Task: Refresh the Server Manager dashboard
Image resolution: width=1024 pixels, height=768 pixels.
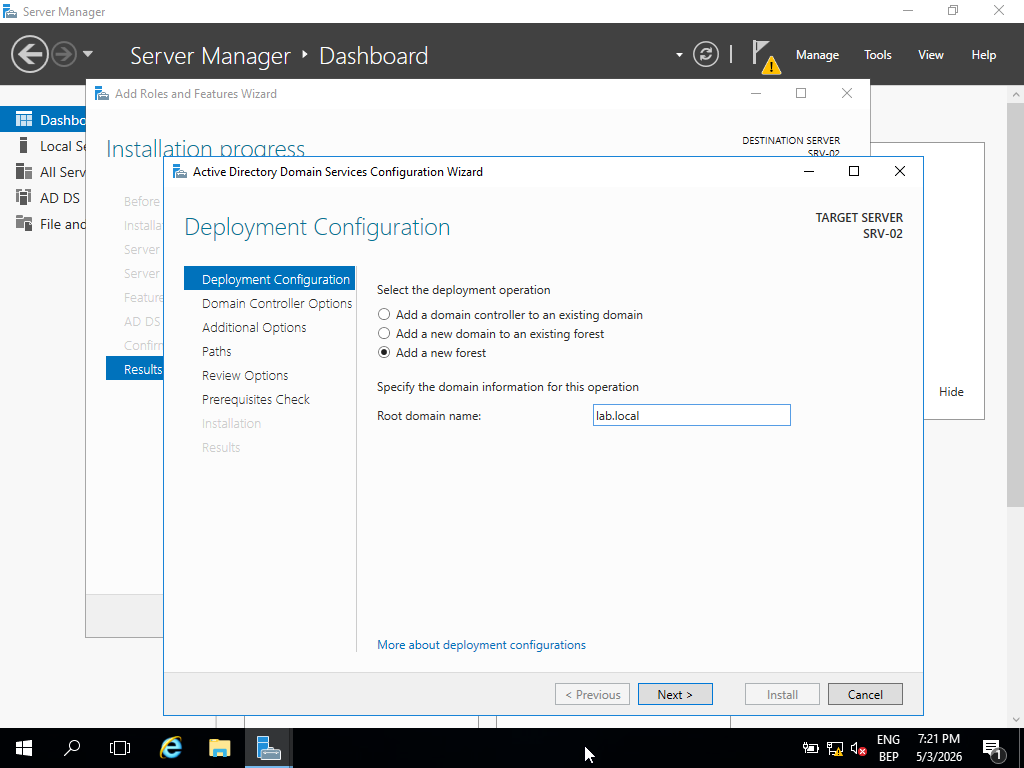Action: tap(705, 54)
